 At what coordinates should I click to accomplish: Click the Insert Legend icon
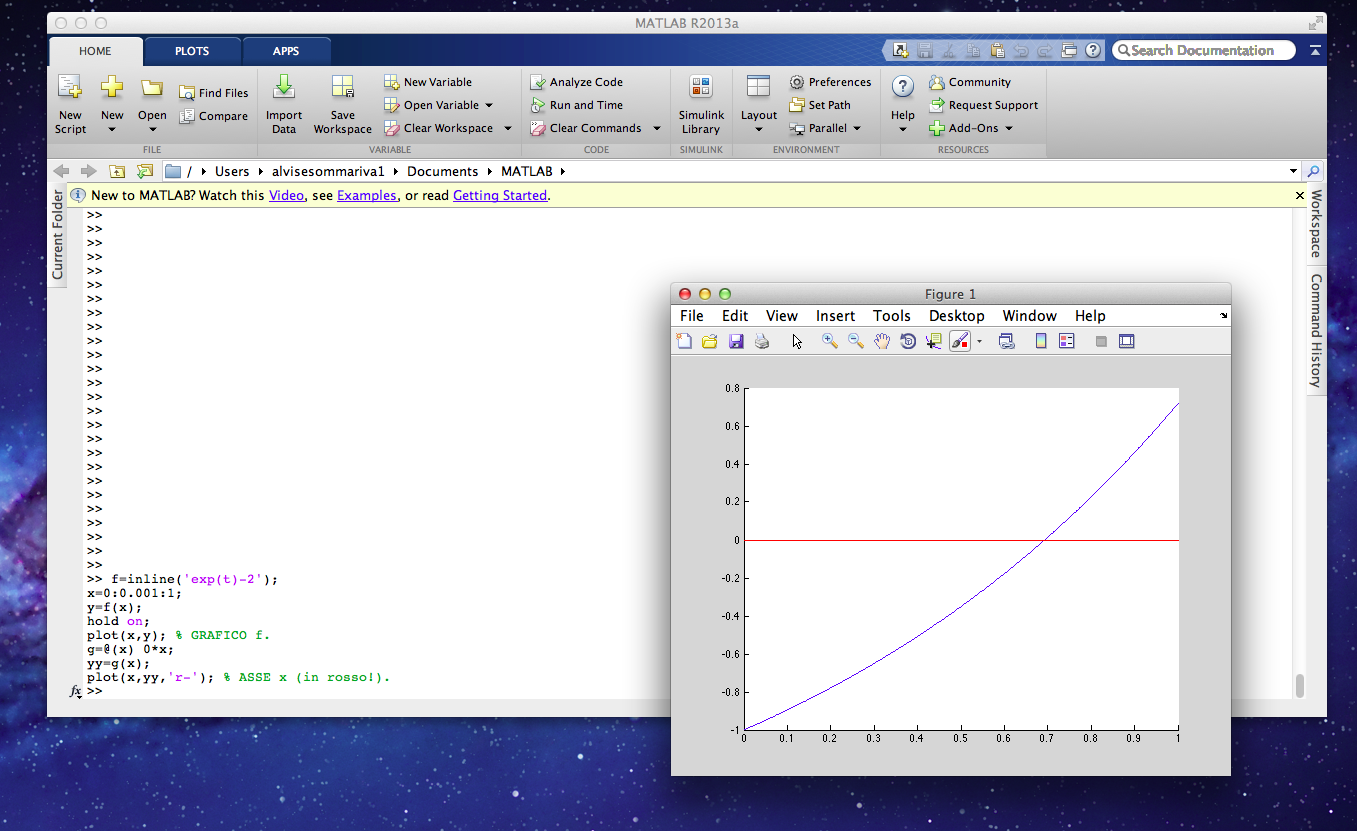click(1067, 341)
